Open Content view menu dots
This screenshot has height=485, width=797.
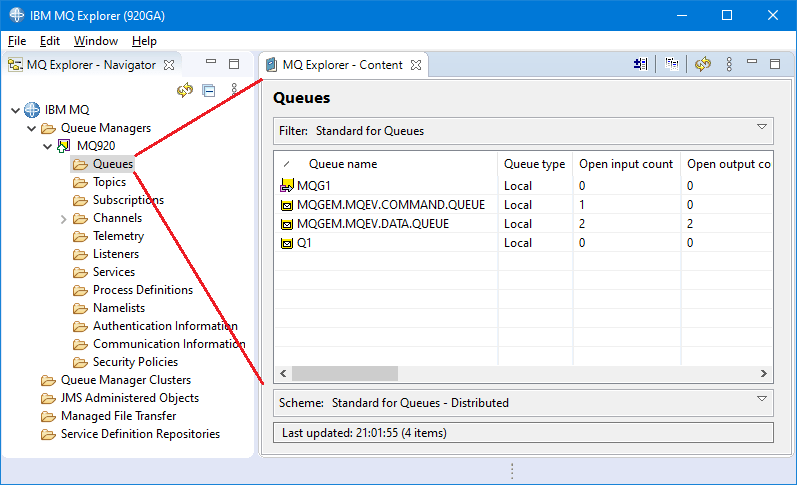[x=729, y=64]
